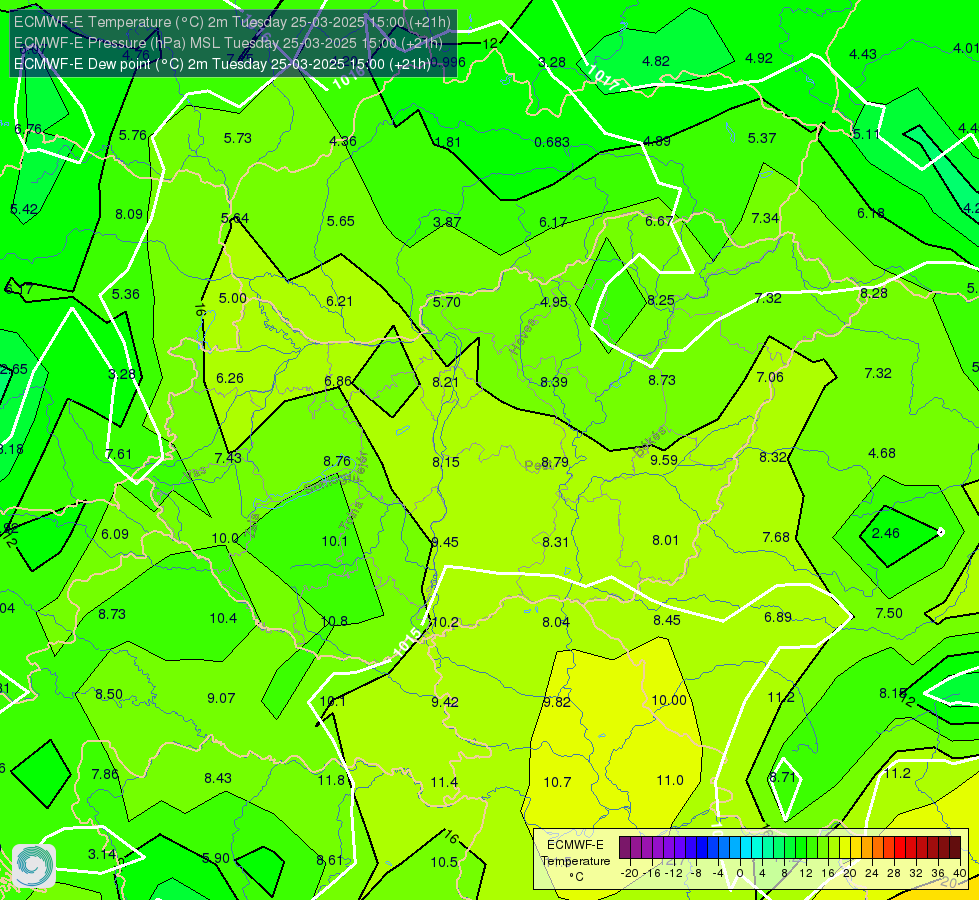Click the dew point value 7.61
Image resolution: width=979 pixels, height=900 pixels.
(118, 455)
